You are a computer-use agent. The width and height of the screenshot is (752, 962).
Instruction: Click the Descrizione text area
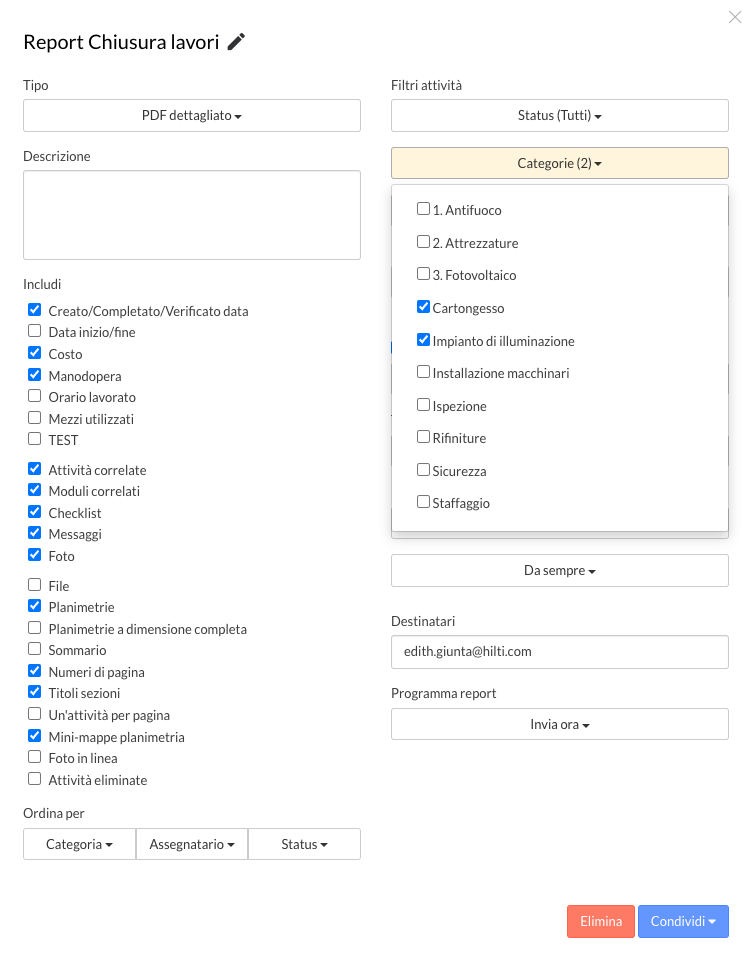[192, 215]
